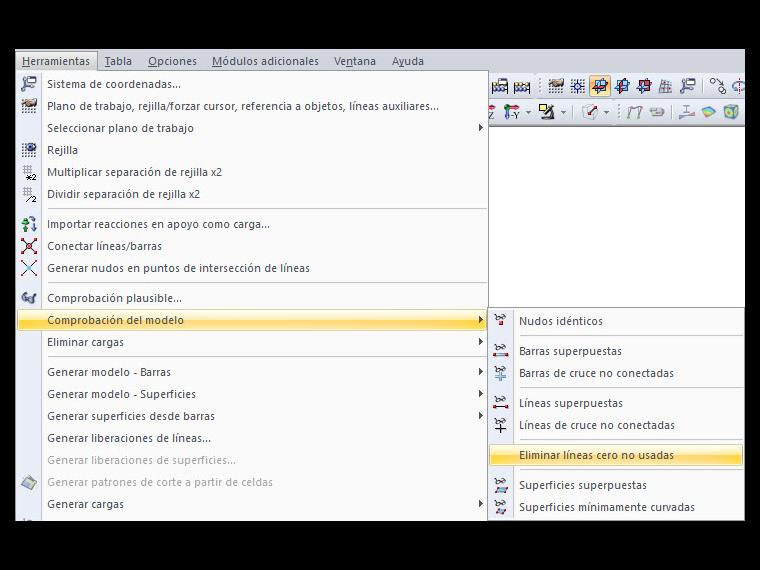Click Importar reacciones en apoyo como carga icon

point(29,224)
